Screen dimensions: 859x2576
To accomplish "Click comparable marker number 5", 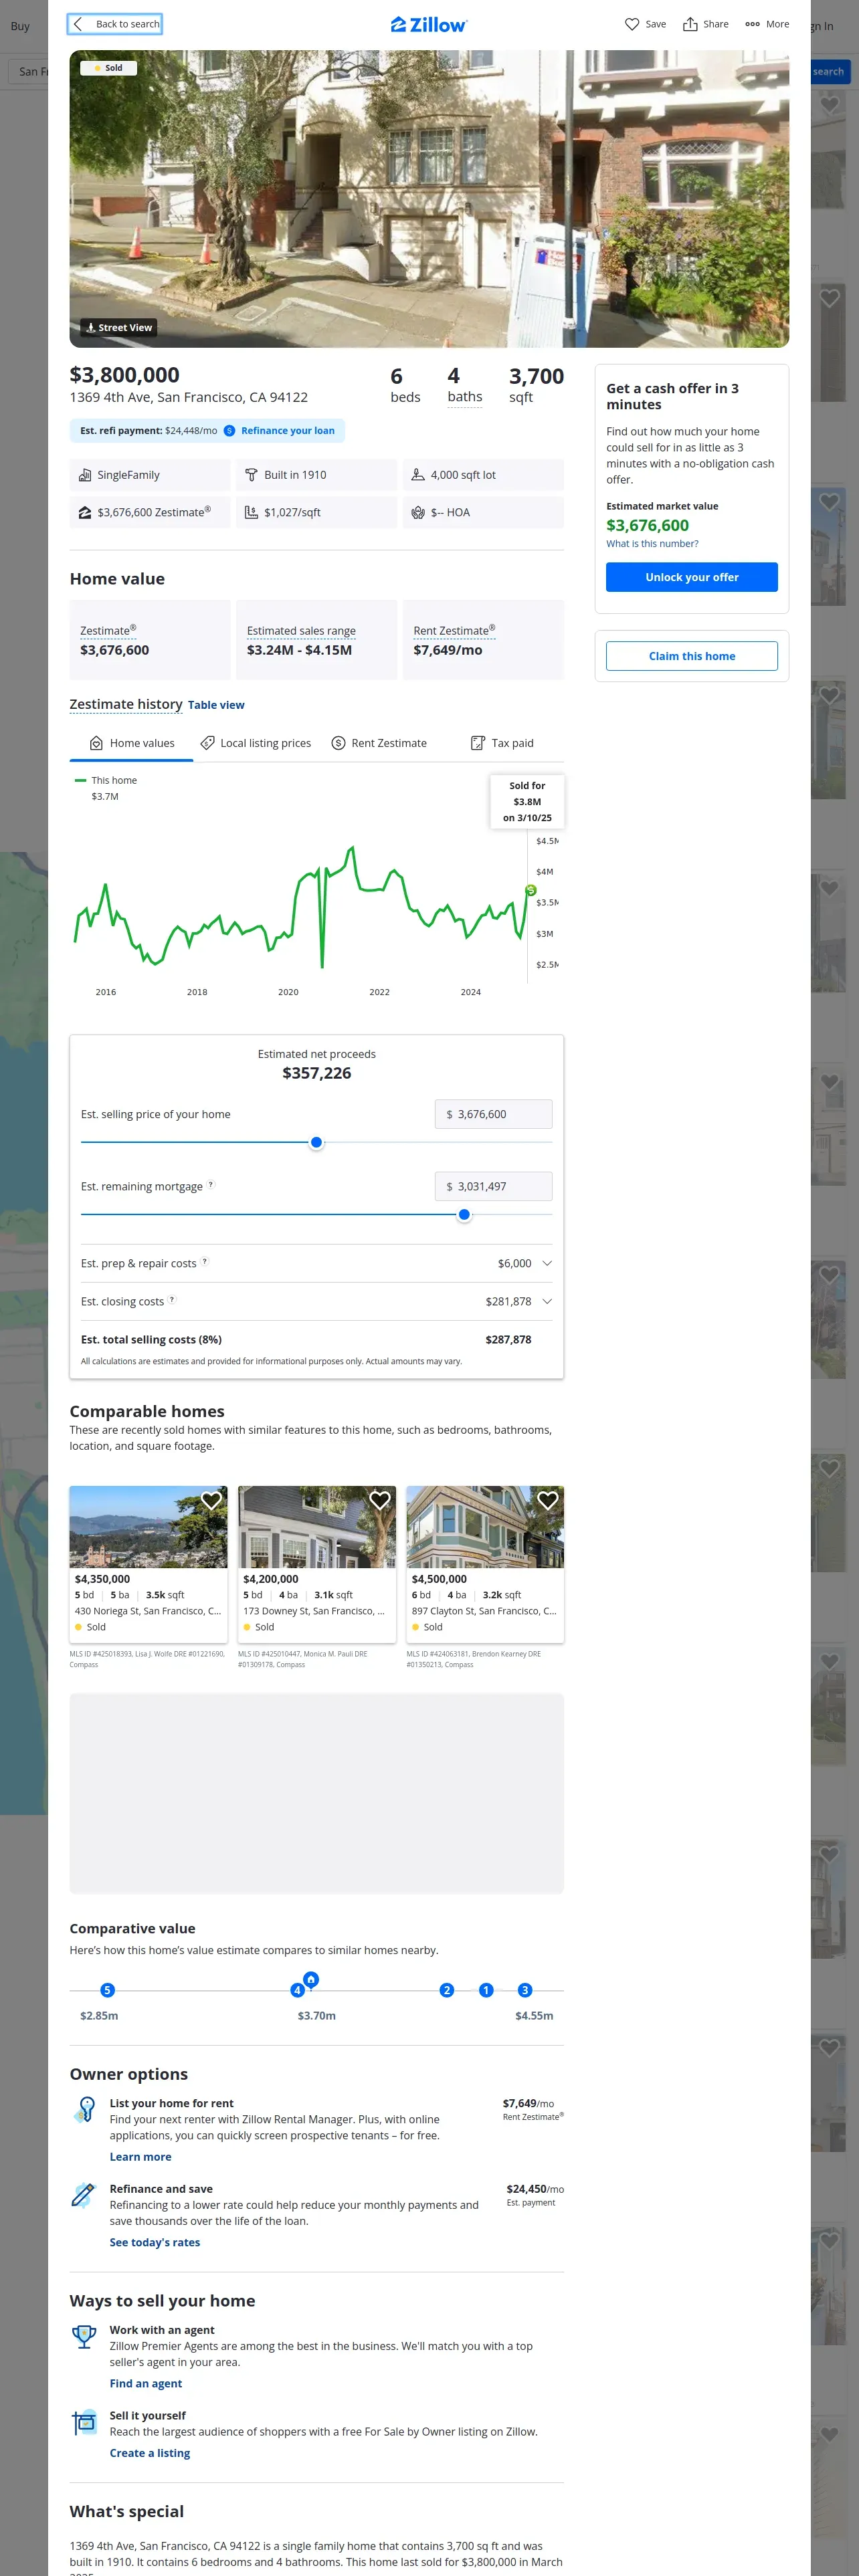I will (x=108, y=1990).
